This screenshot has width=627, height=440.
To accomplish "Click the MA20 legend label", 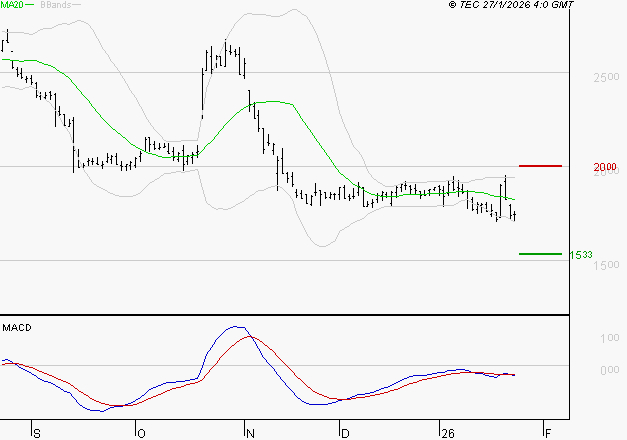I will (x=12, y=5).
